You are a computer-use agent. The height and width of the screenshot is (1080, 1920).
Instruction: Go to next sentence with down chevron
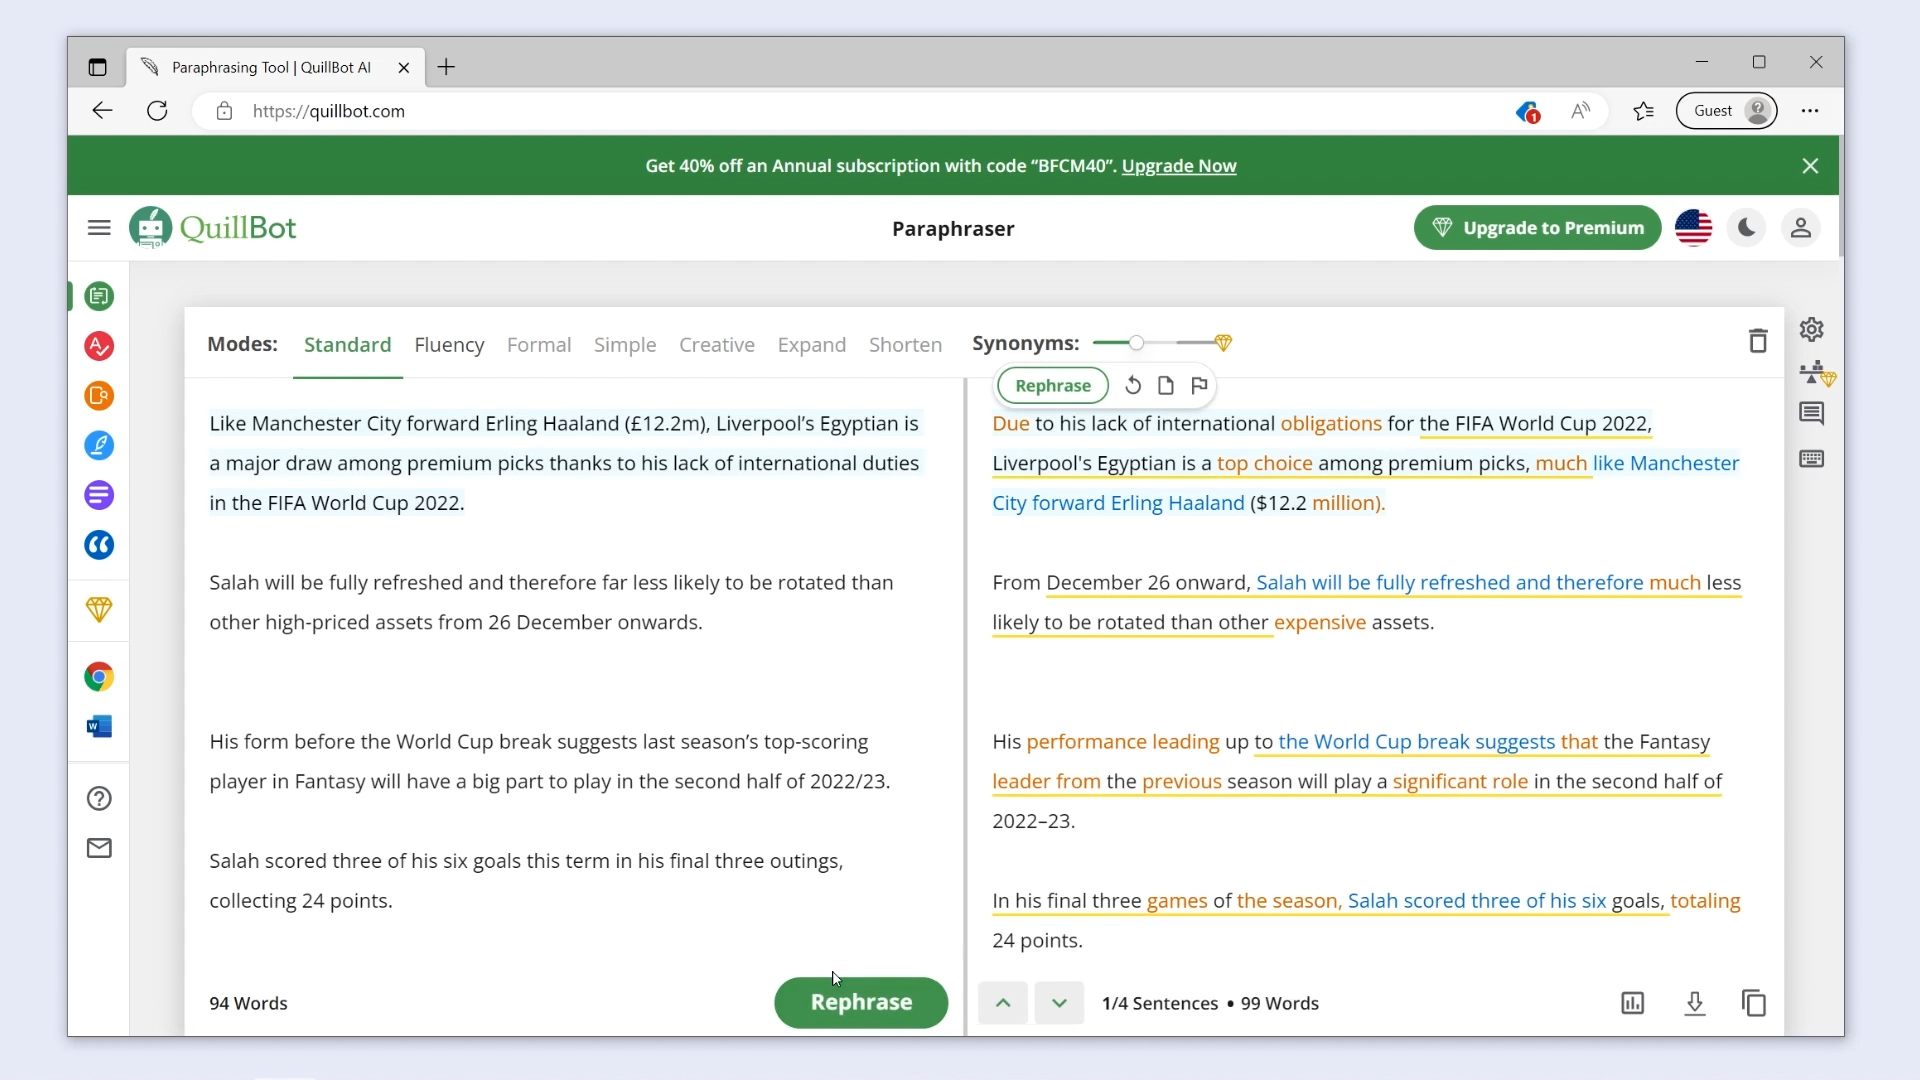pyautogui.click(x=1059, y=1003)
